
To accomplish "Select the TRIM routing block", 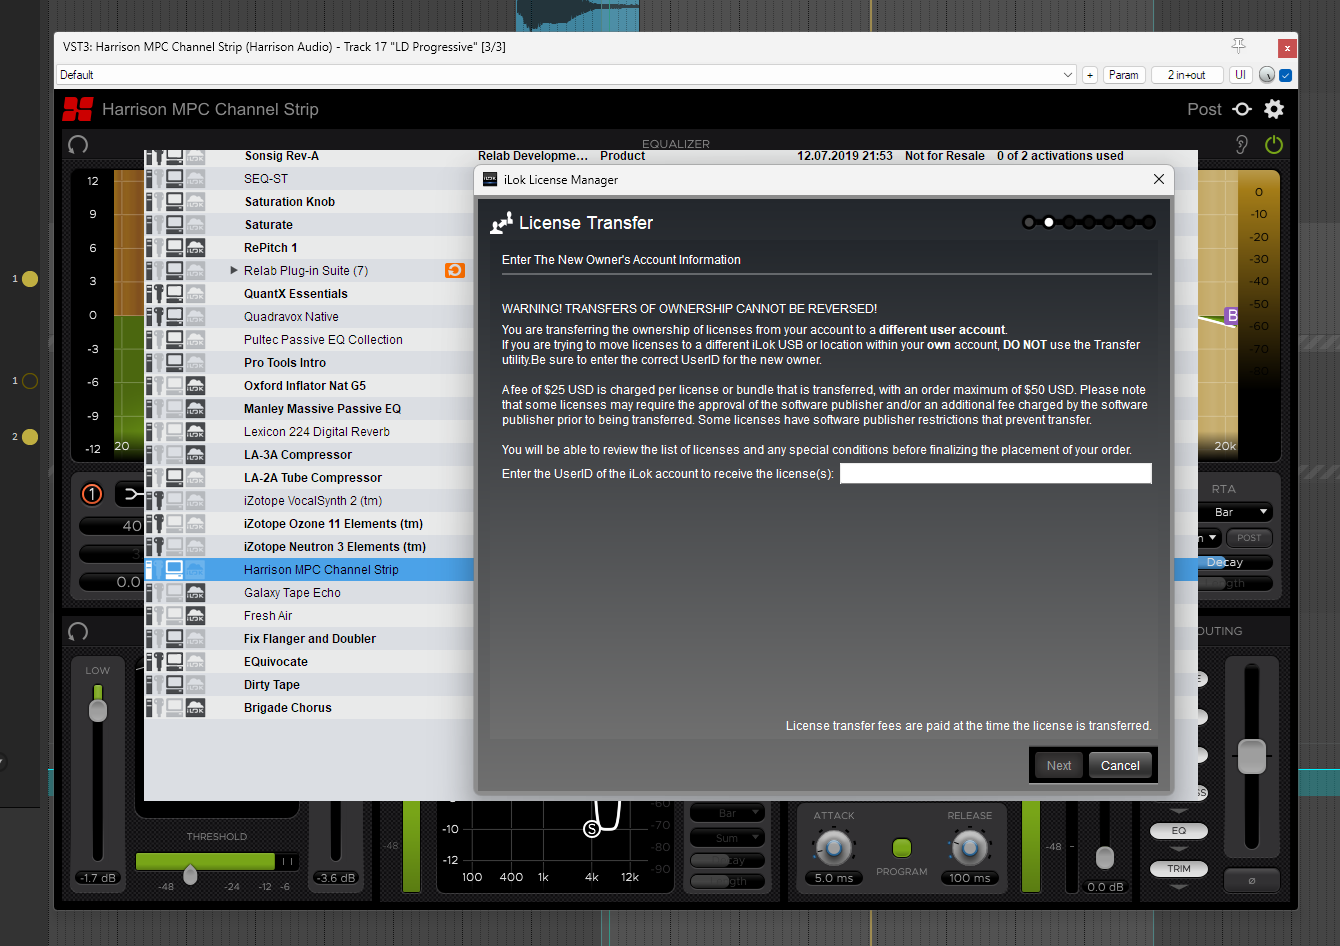I will [1179, 869].
